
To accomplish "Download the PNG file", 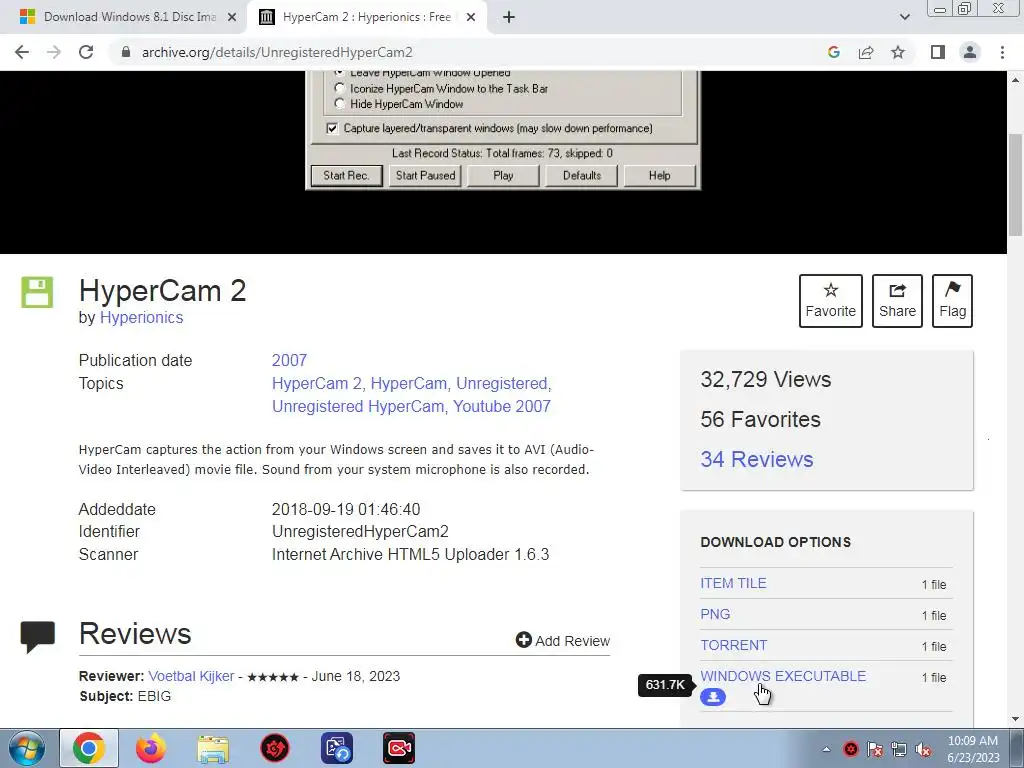I will 715,614.
